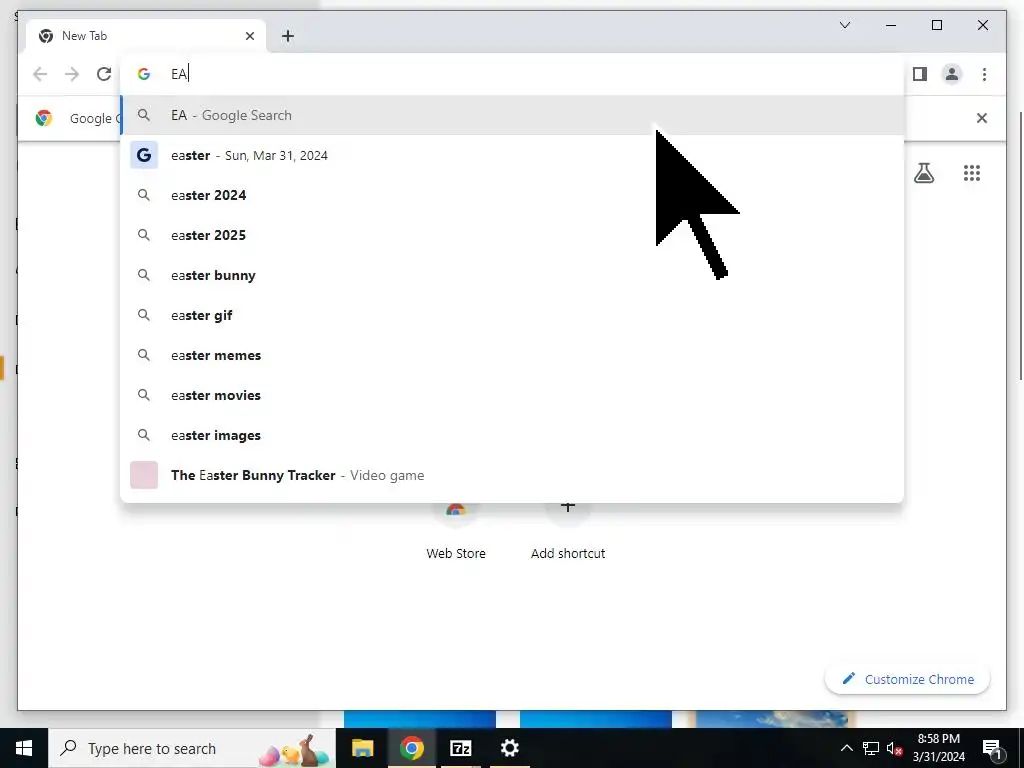Open the profile avatar icon
This screenshot has height=768, width=1024.
tap(952, 74)
